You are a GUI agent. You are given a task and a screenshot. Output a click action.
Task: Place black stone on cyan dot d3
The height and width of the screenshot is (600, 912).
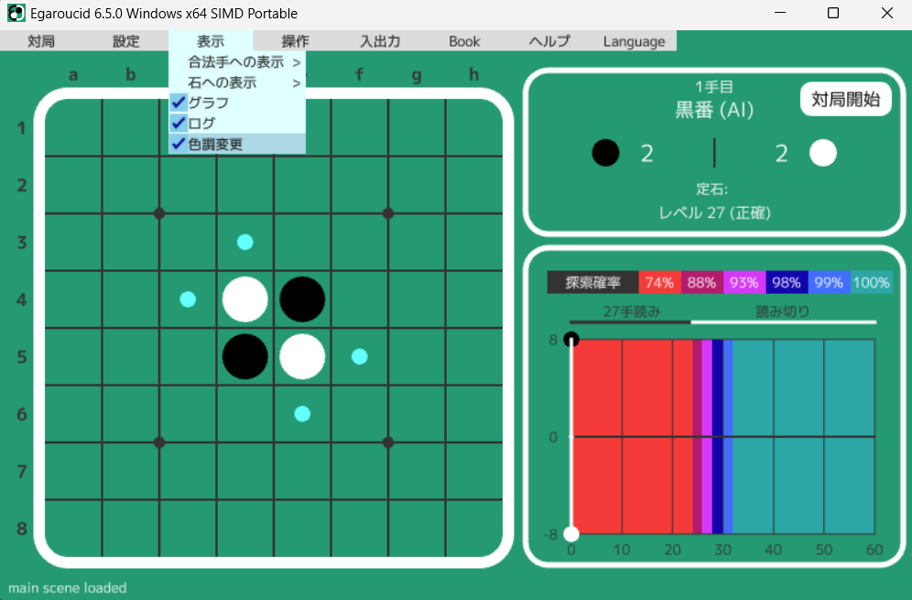point(245,242)
